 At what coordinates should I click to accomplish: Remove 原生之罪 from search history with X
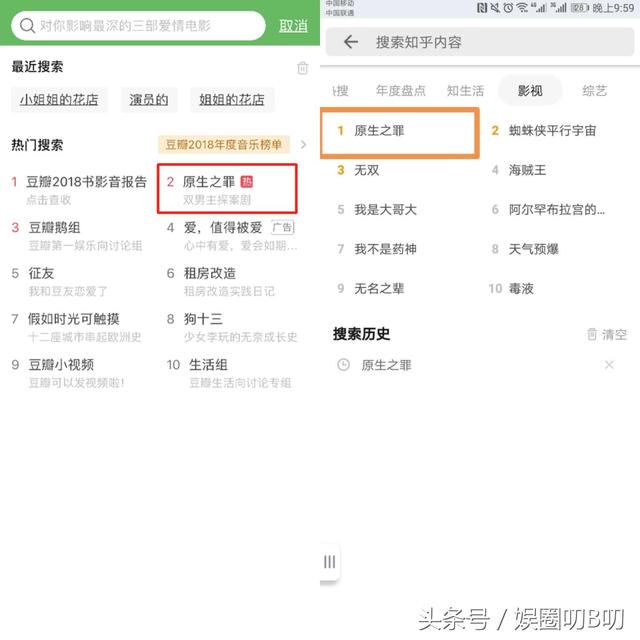pyautogui.click(x=609, y=364)
